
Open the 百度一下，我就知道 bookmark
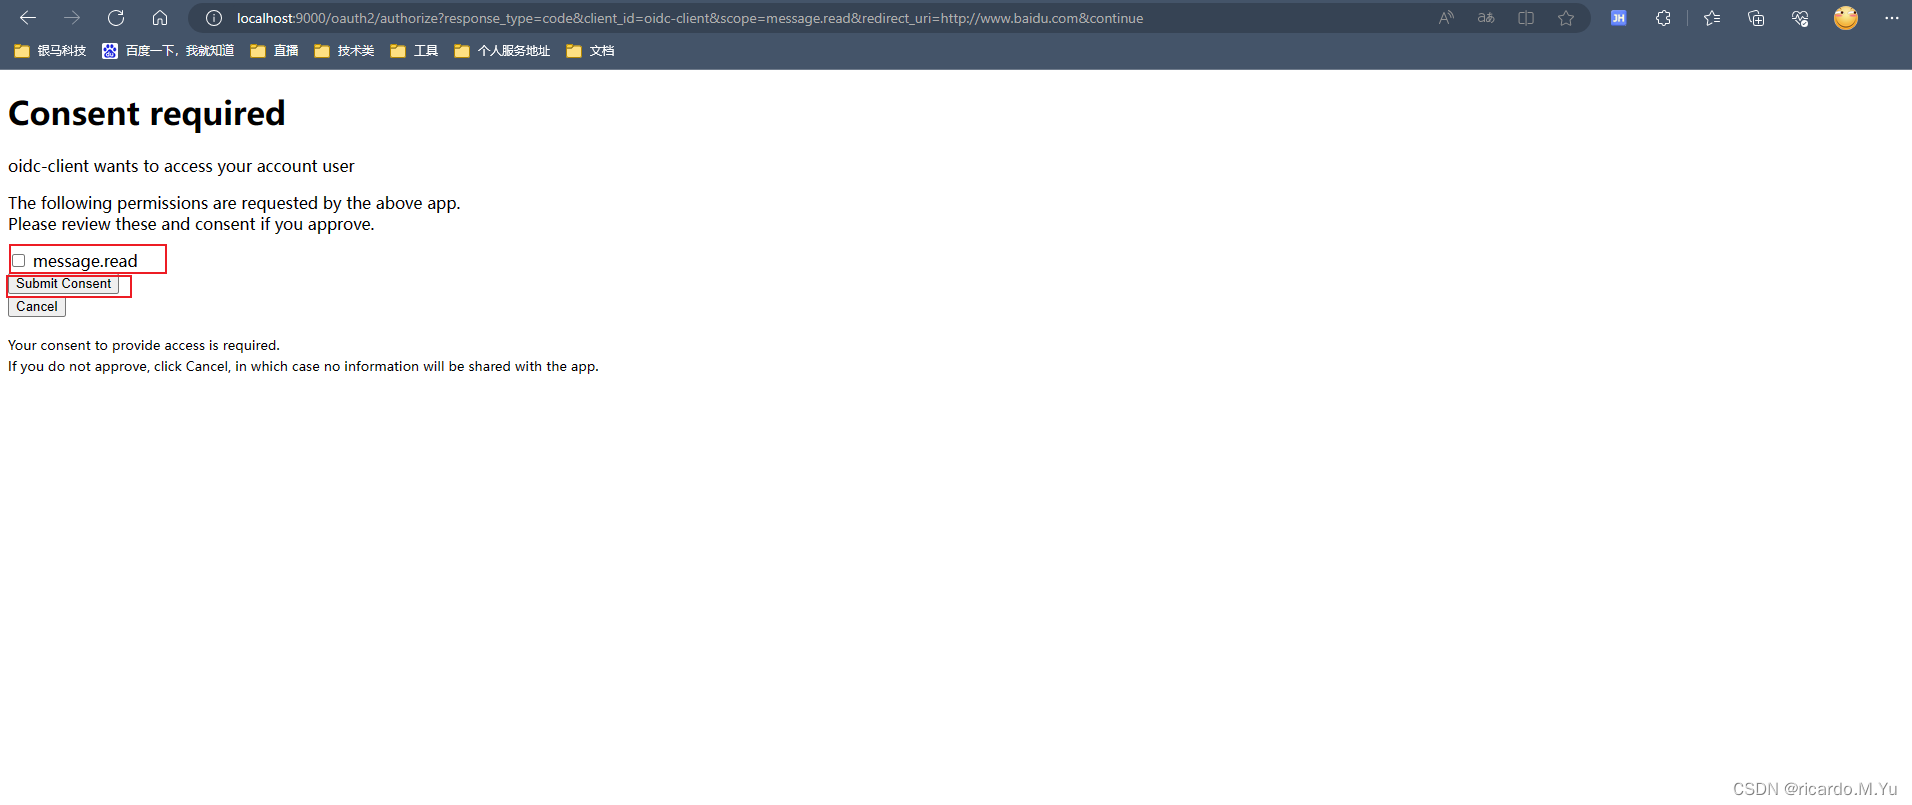click(x=168, y=51)
